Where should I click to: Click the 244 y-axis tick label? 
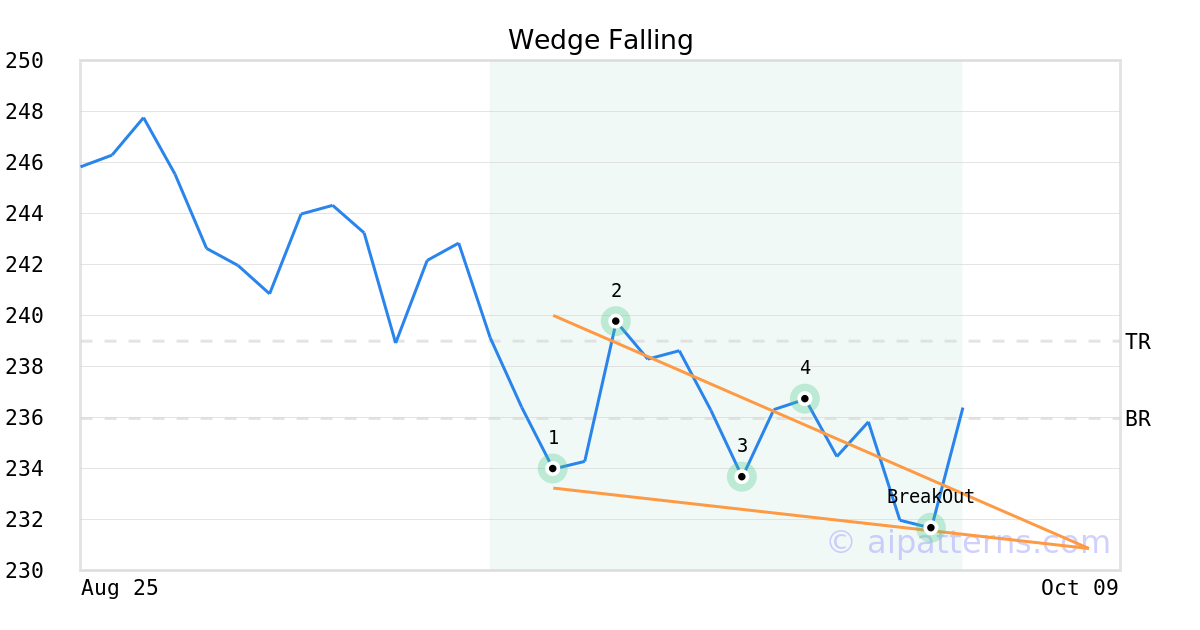(24, 214)
